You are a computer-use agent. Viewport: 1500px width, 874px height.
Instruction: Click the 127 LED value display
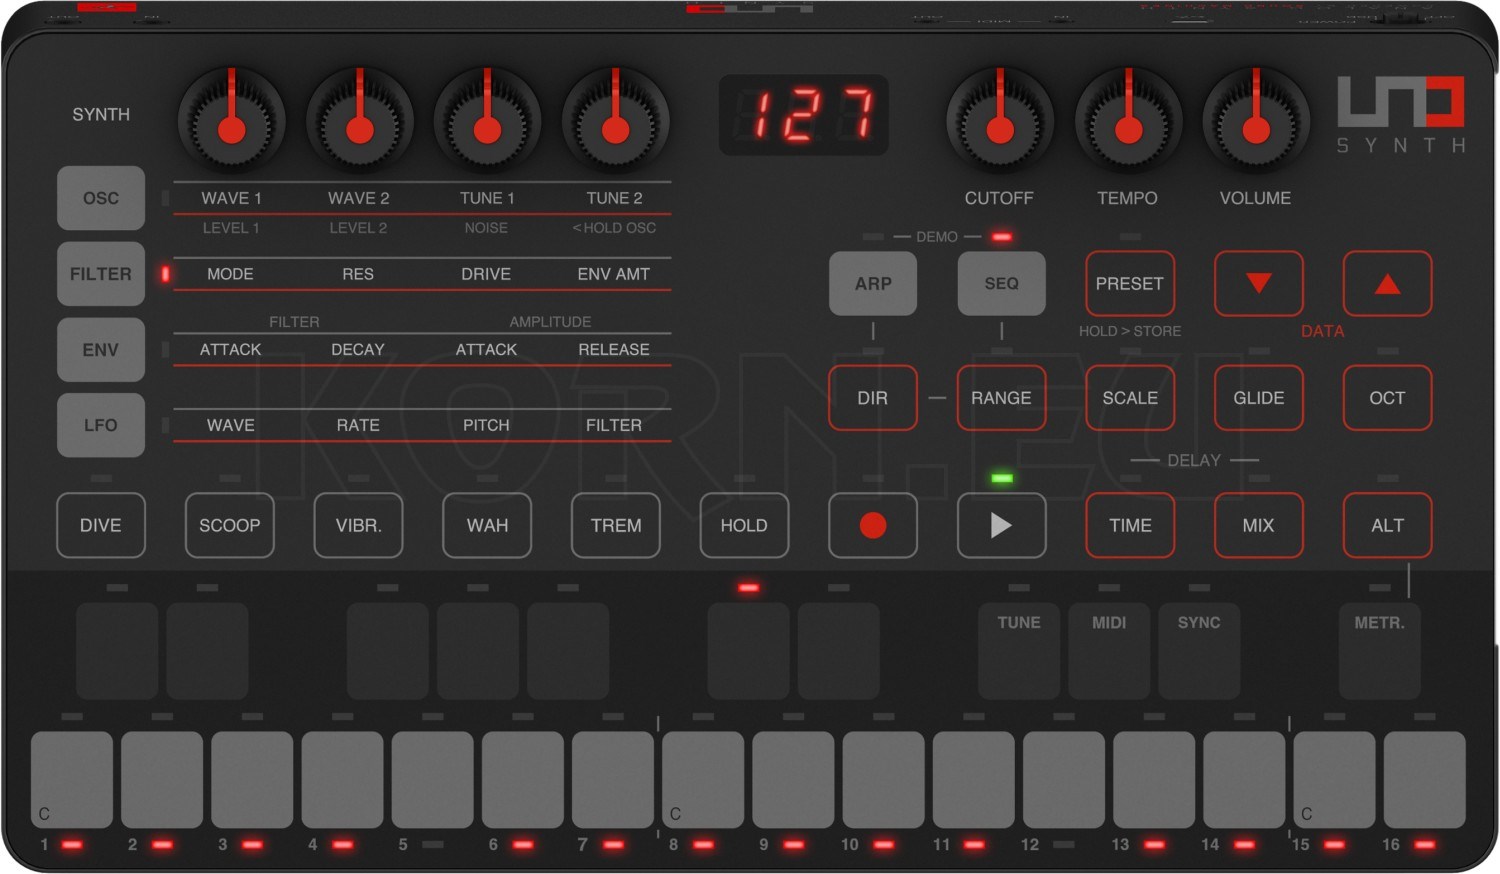point(804,115)
